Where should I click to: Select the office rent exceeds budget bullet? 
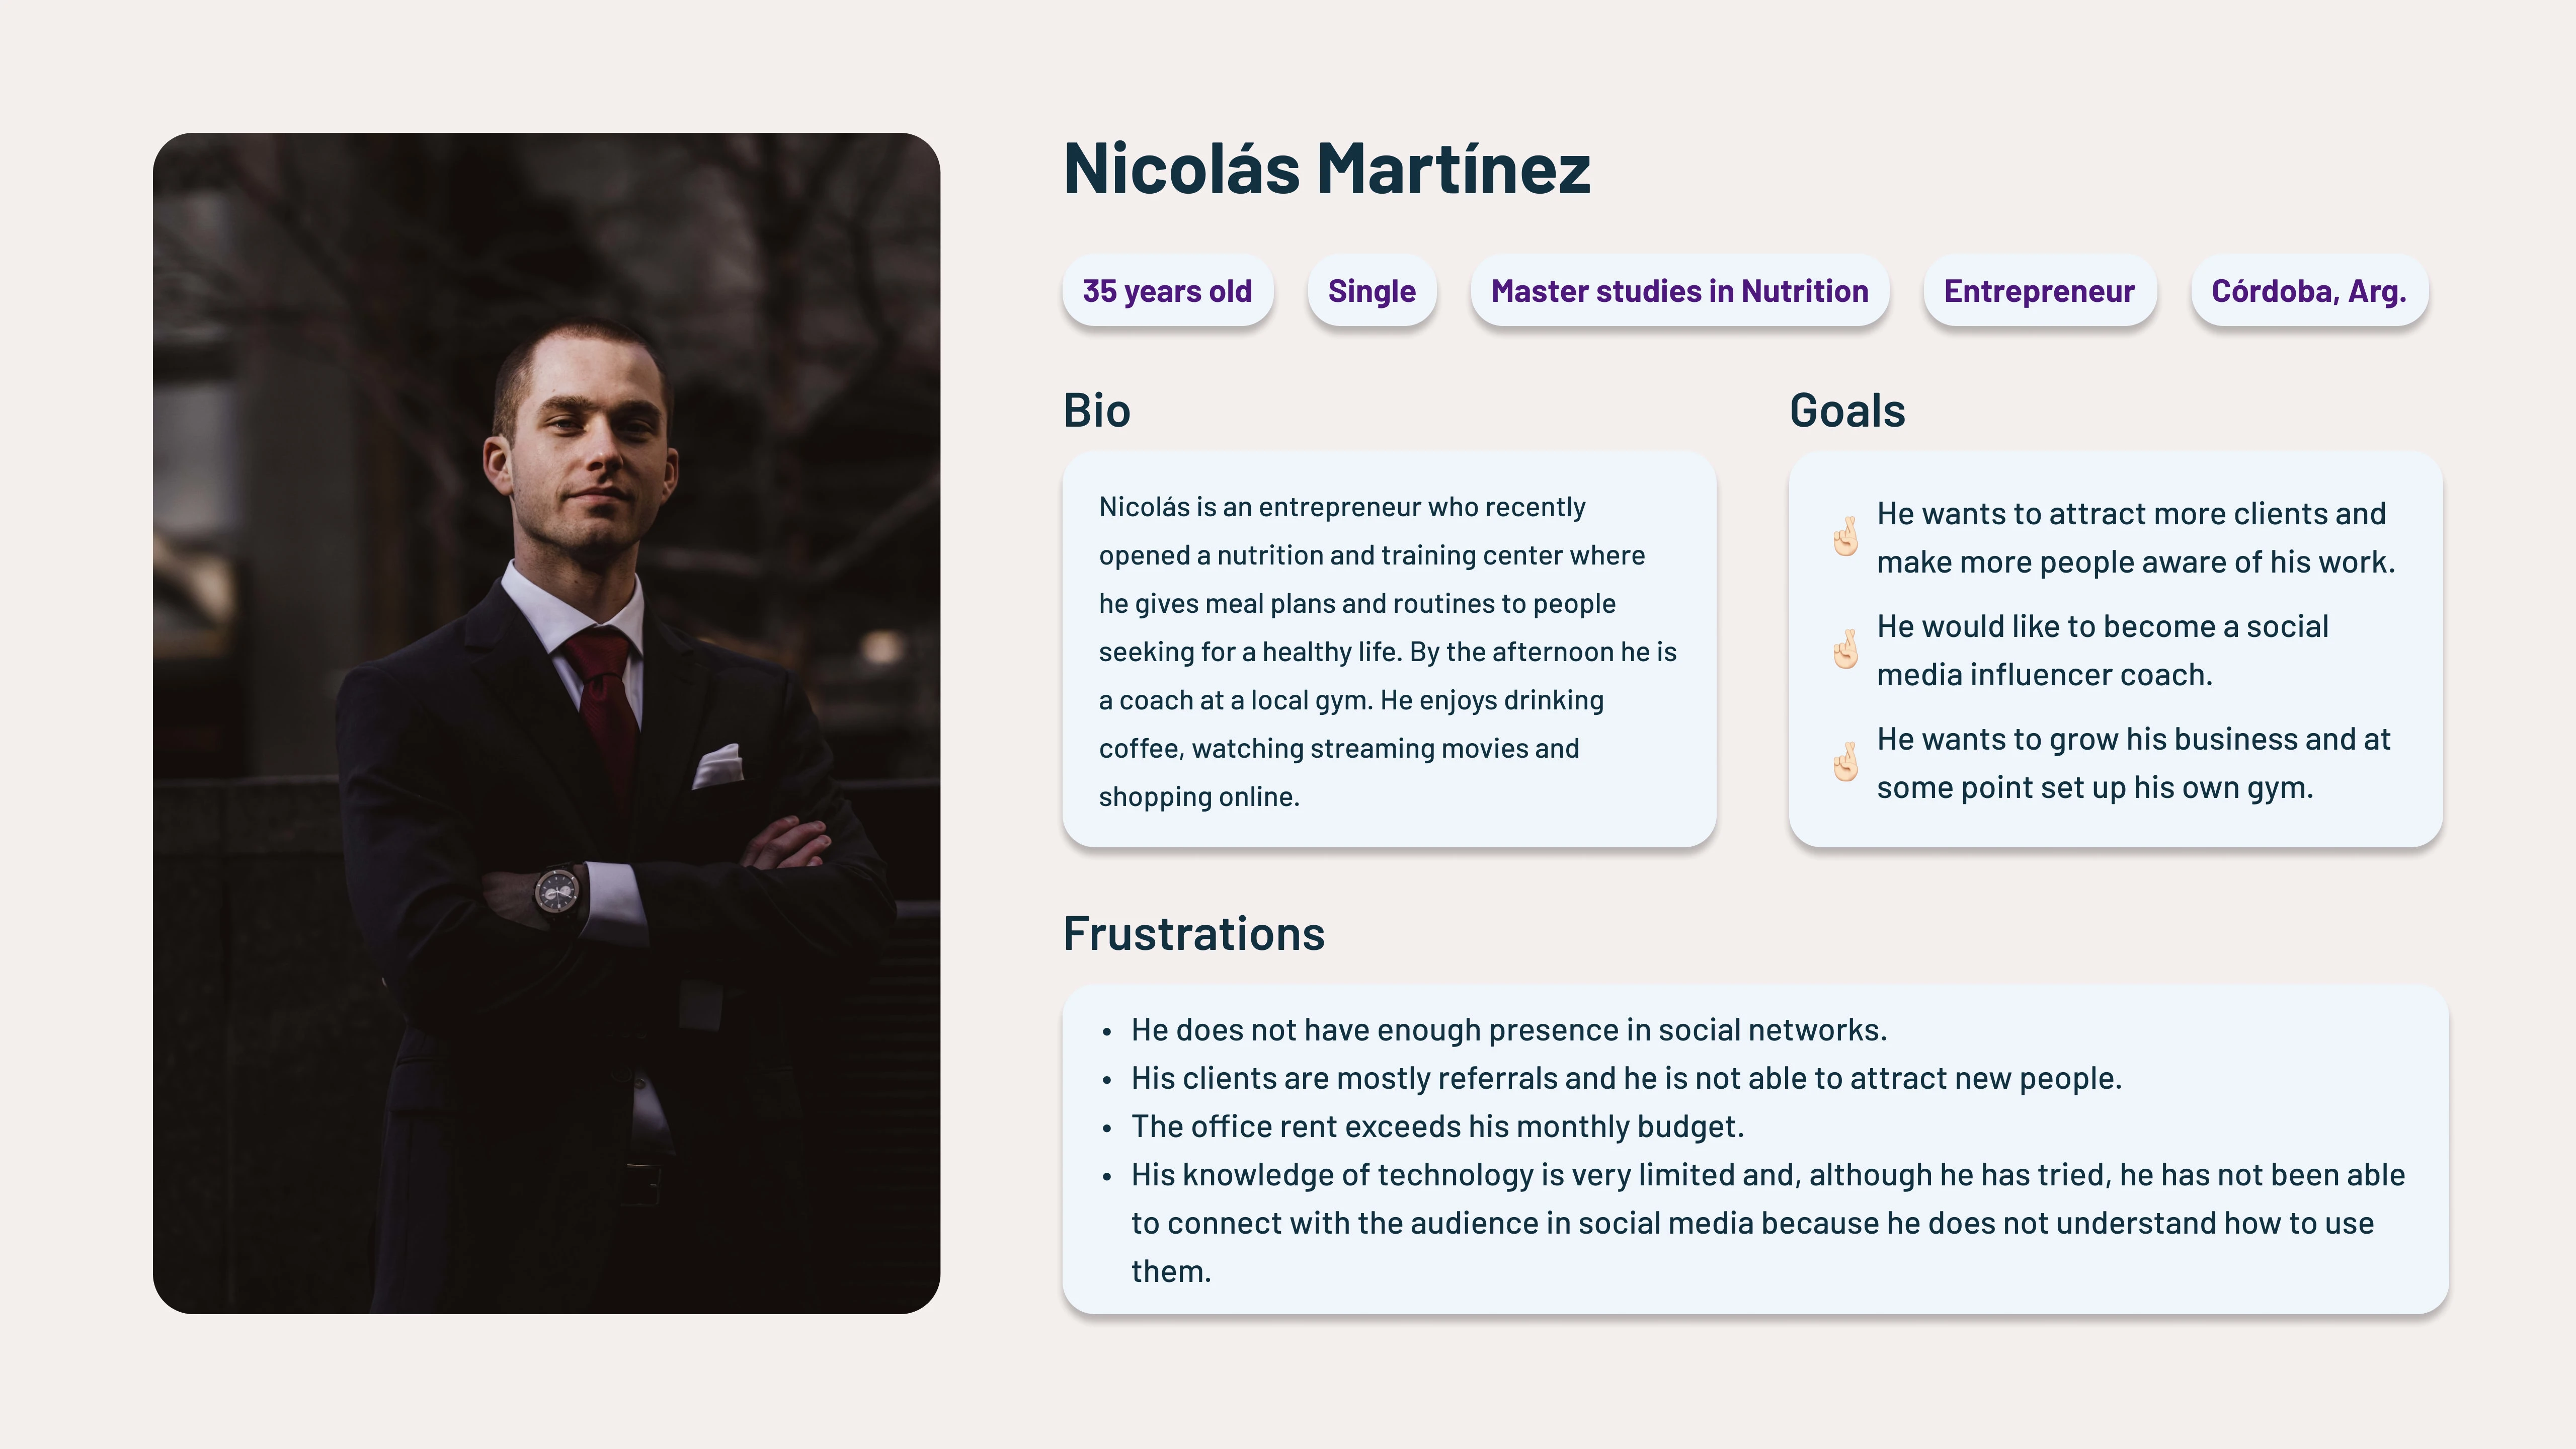pyautogui.click(x=1437, y=1126)
